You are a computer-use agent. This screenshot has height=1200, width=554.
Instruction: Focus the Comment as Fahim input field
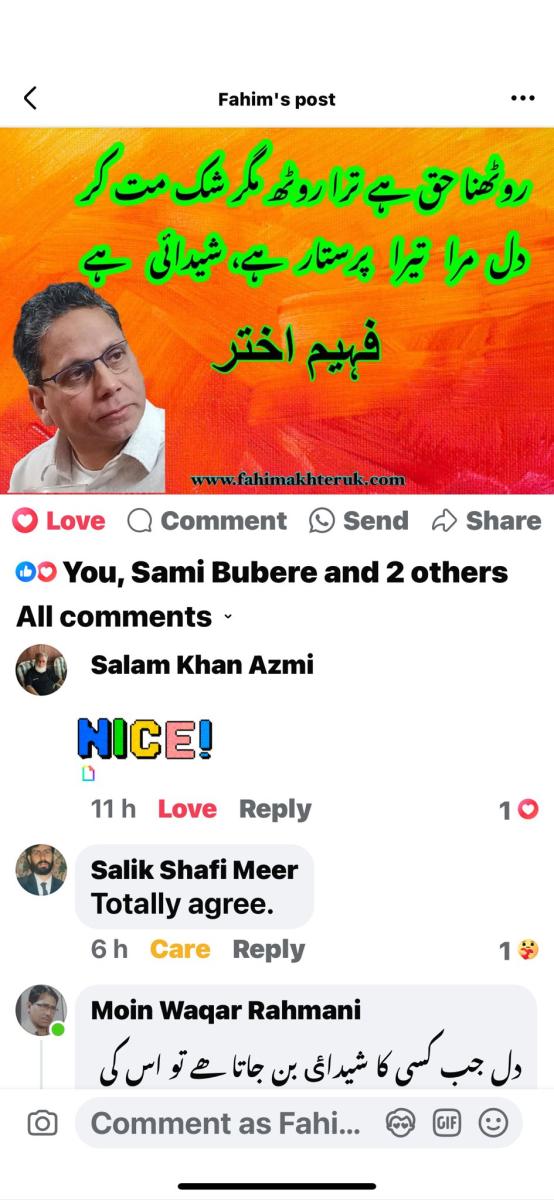[225, 1123]
